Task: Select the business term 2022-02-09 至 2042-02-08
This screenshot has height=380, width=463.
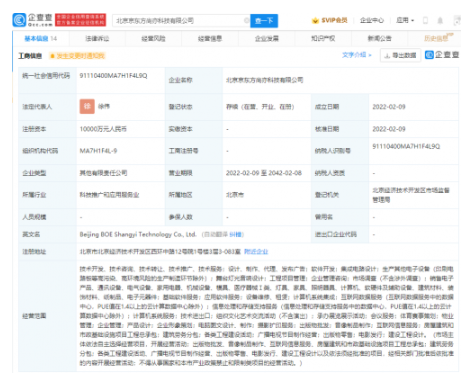Action: coord(264,173)
